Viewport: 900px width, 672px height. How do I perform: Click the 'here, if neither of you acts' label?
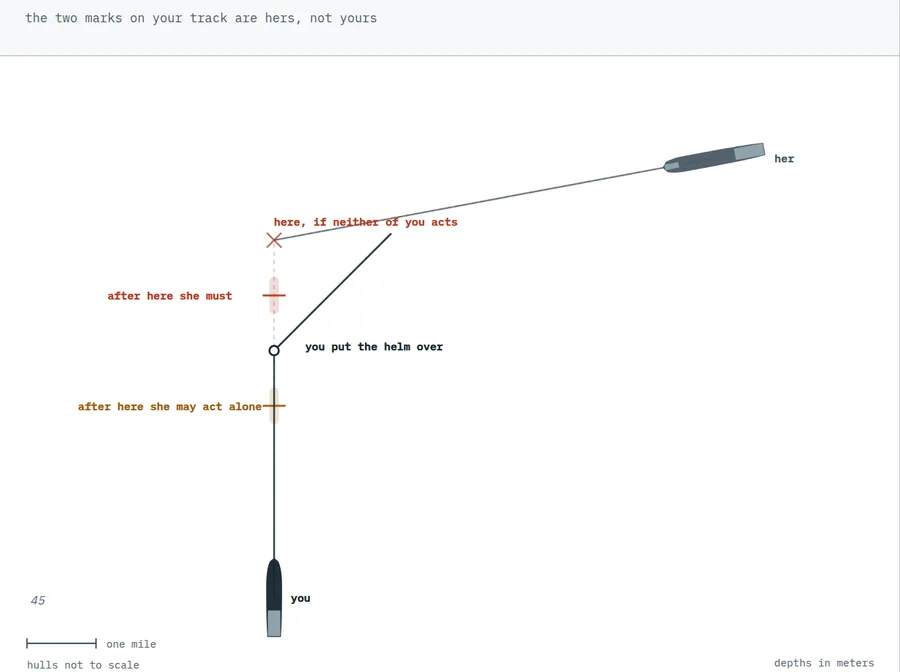point(366,222)
